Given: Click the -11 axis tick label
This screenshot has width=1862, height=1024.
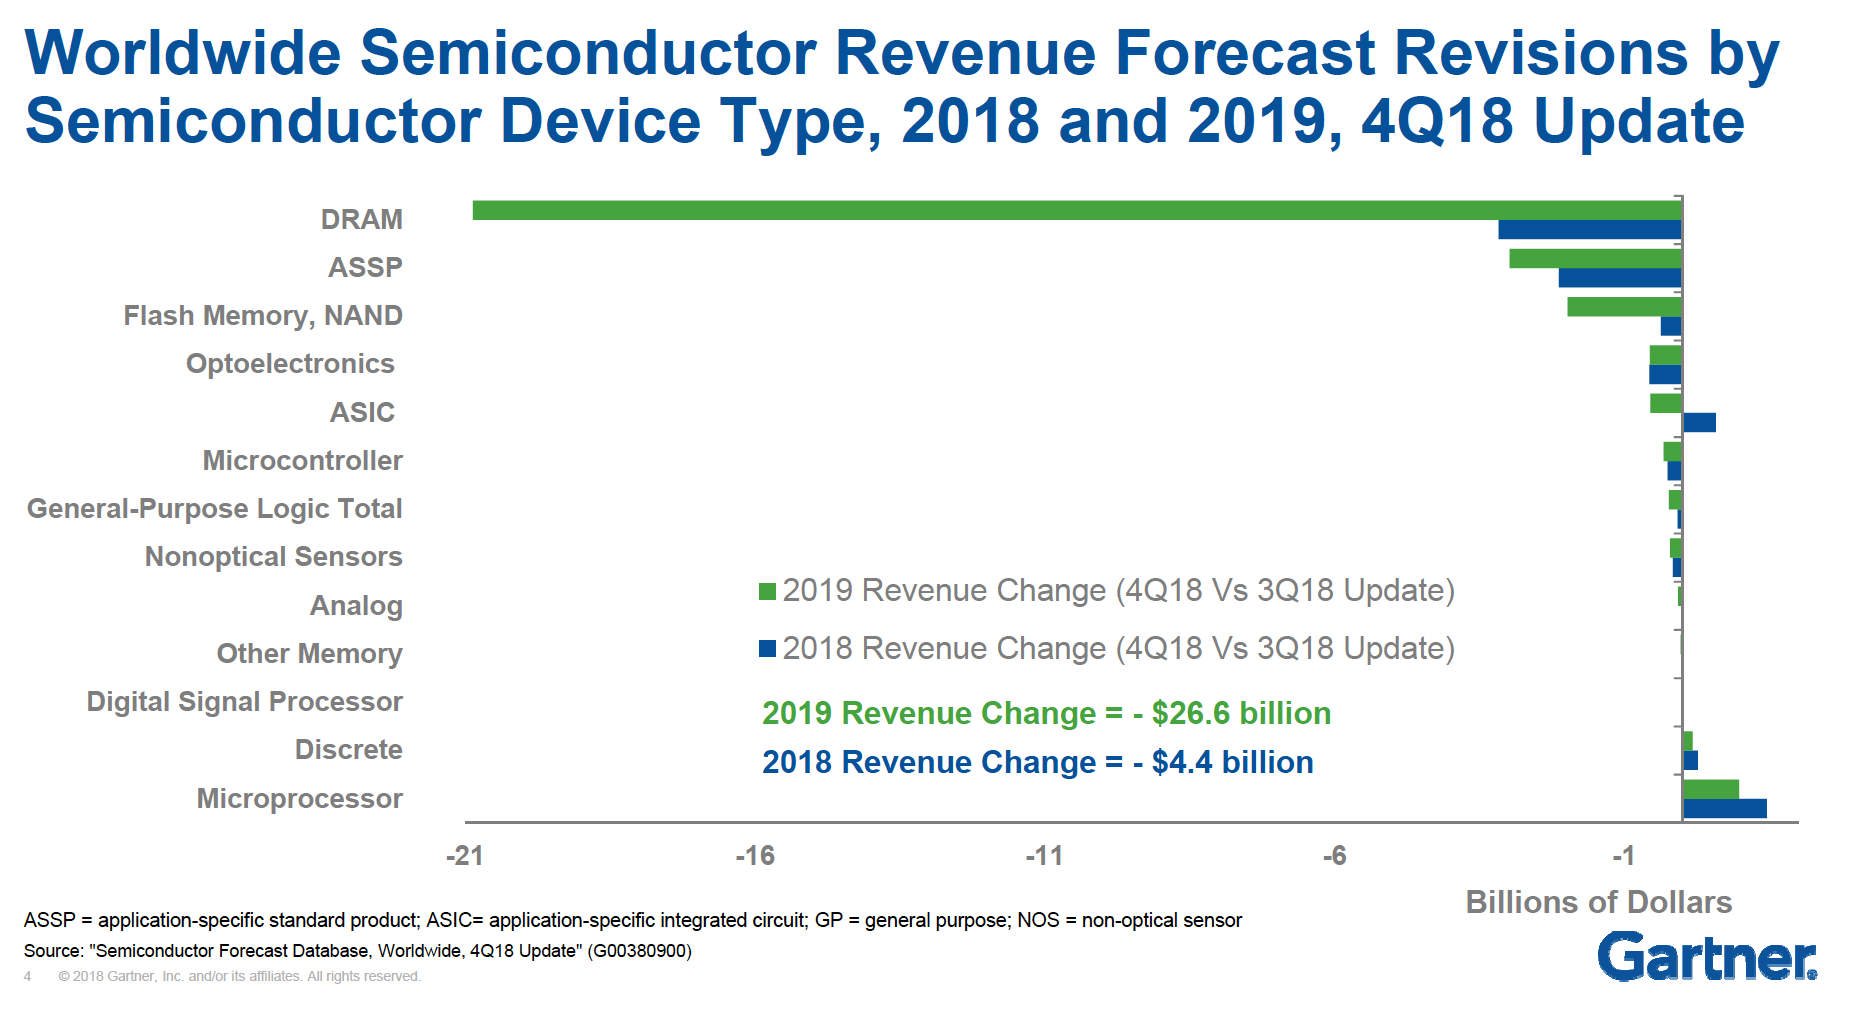Looking at the screenshot, I should pos(1044,856).
